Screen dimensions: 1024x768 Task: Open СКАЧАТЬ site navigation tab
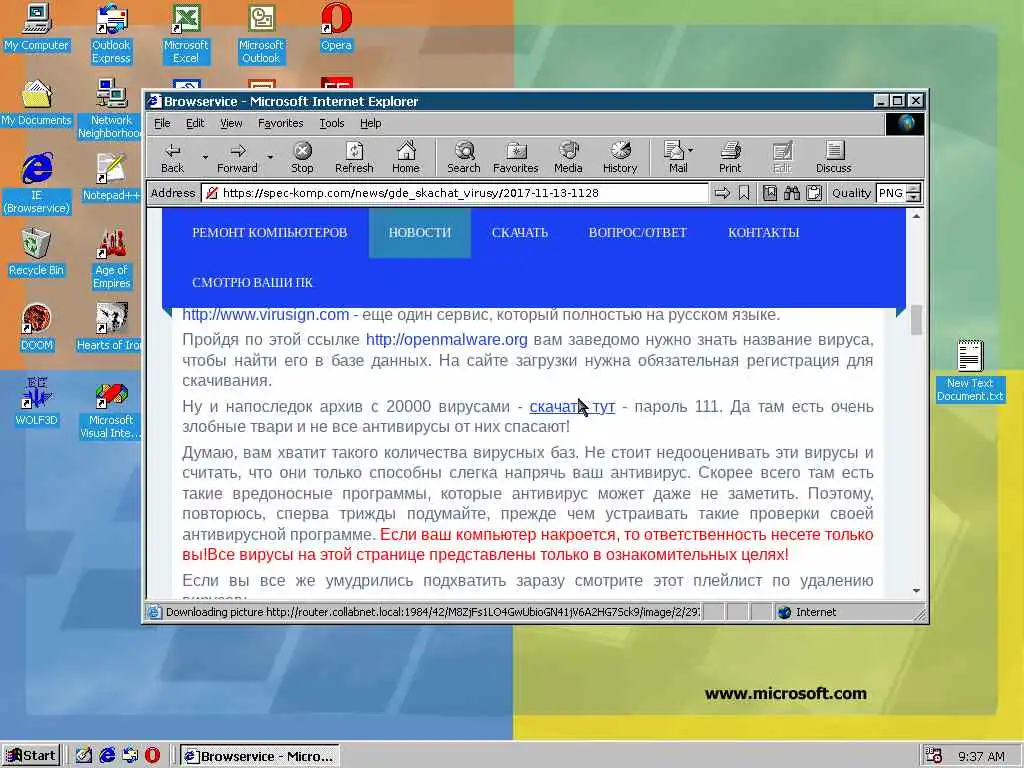coord(520,232)
